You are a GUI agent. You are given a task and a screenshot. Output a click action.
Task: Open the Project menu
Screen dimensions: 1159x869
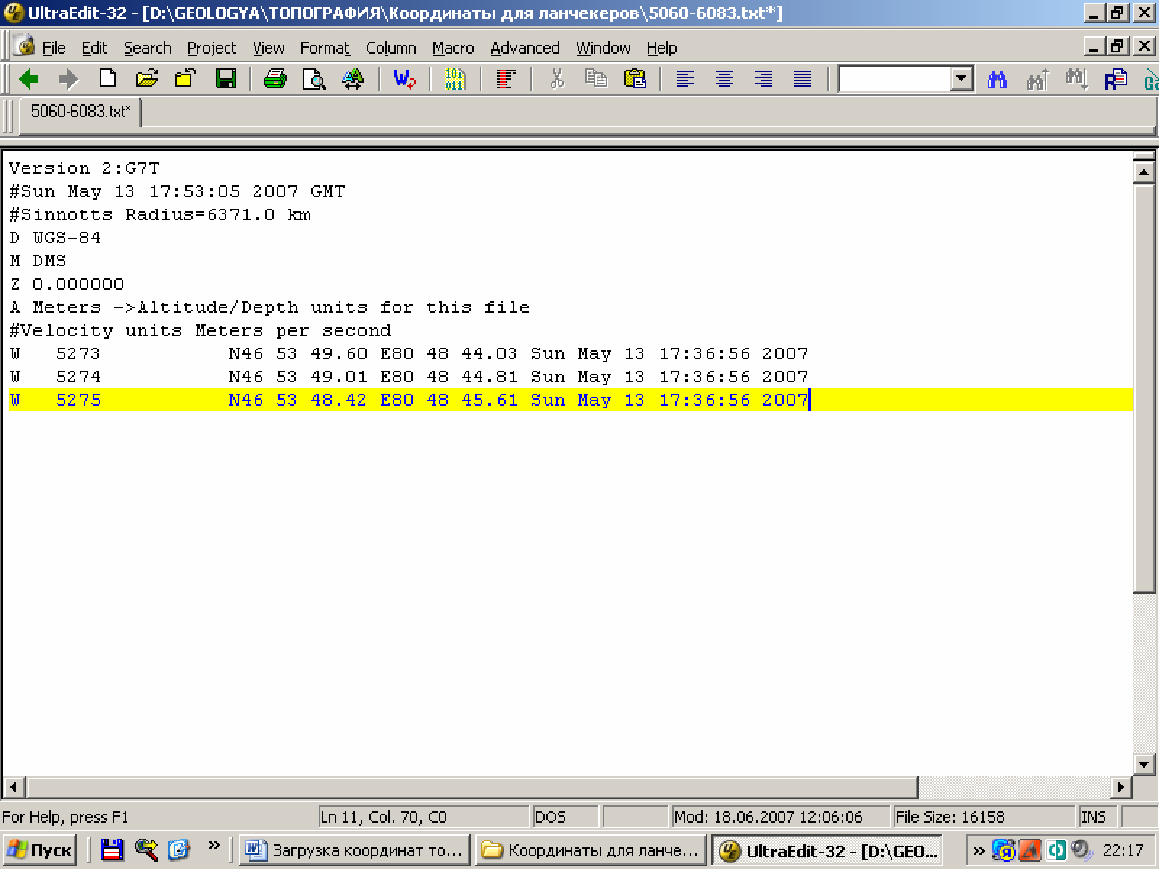pos(211,48)
